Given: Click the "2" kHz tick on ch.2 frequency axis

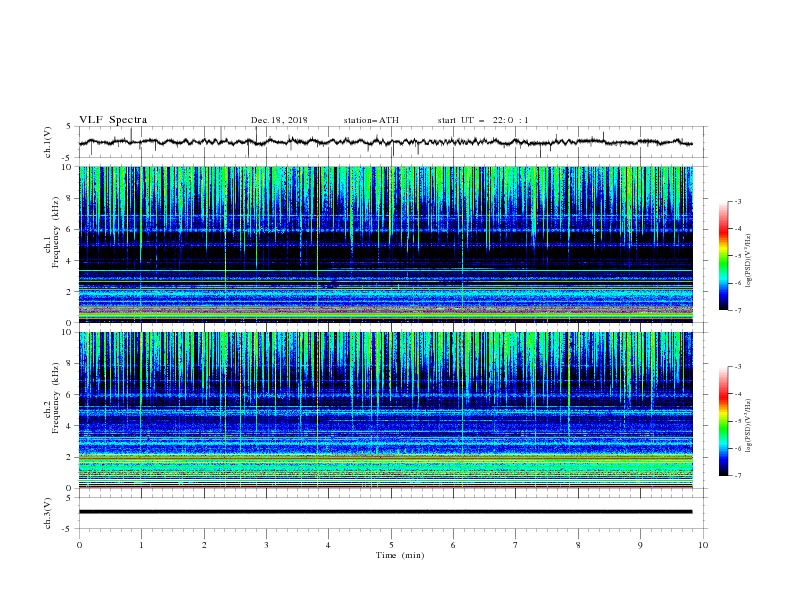Looking at the screenshot, I should pyautogui.click(x=69, y=457).
